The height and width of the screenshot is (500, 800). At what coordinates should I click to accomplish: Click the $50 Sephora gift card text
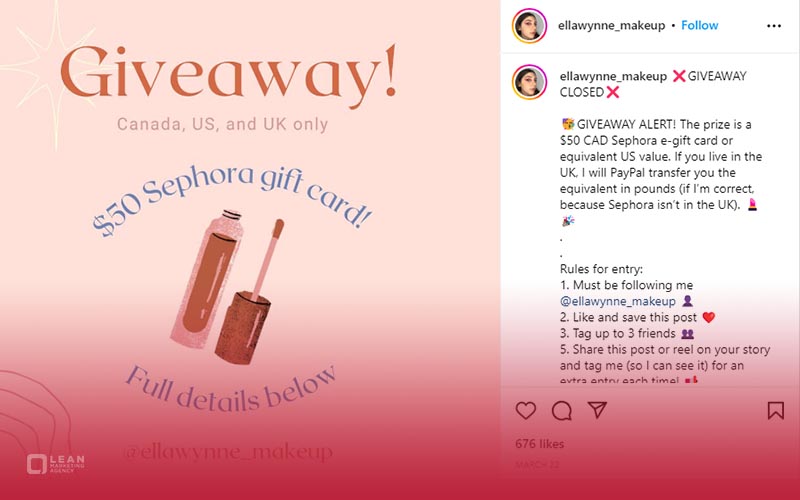coord(232,199)
